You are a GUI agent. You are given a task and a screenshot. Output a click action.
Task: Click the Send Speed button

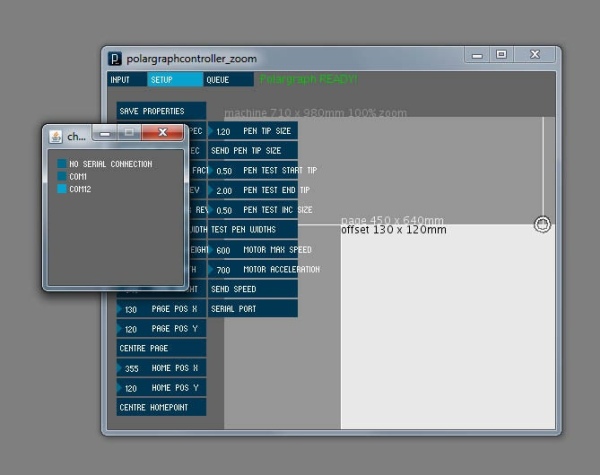point(253,289)
